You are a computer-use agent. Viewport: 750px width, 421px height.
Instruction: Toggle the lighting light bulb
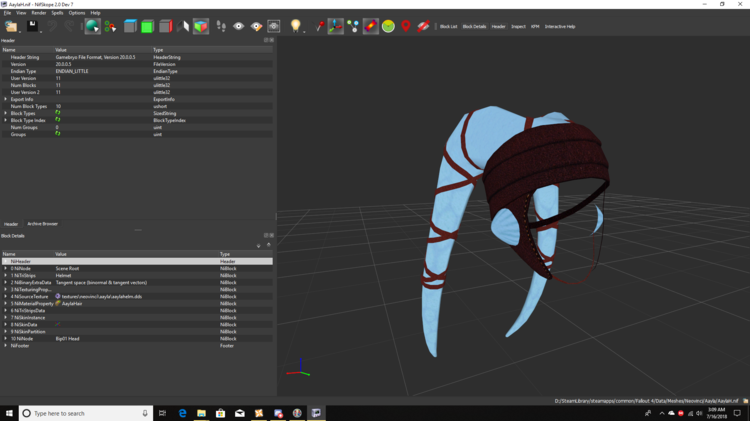point(296,26)
